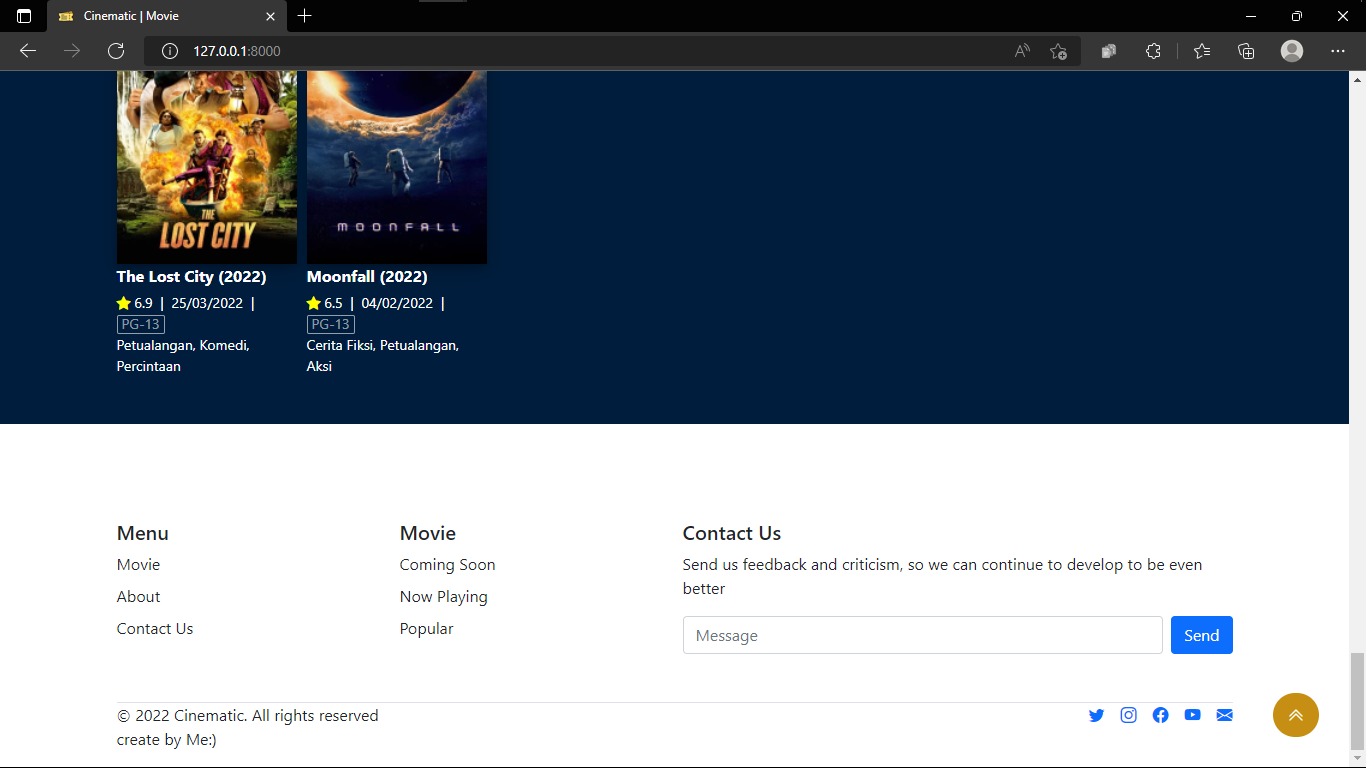
Task: Click the genres text Petualangan, Komedi, Percintaan
Action: tap(183, 355)
